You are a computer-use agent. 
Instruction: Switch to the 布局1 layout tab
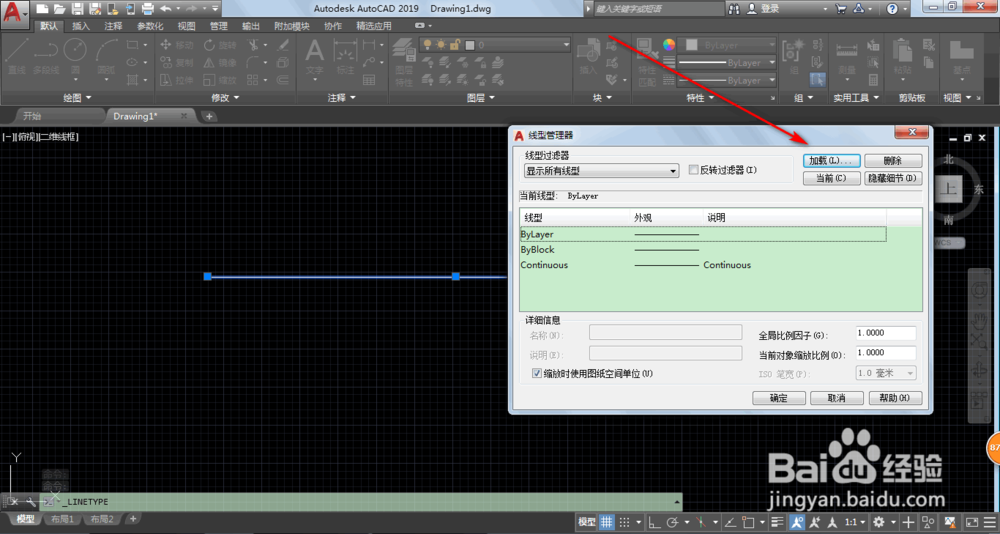(x=62, y=519)
